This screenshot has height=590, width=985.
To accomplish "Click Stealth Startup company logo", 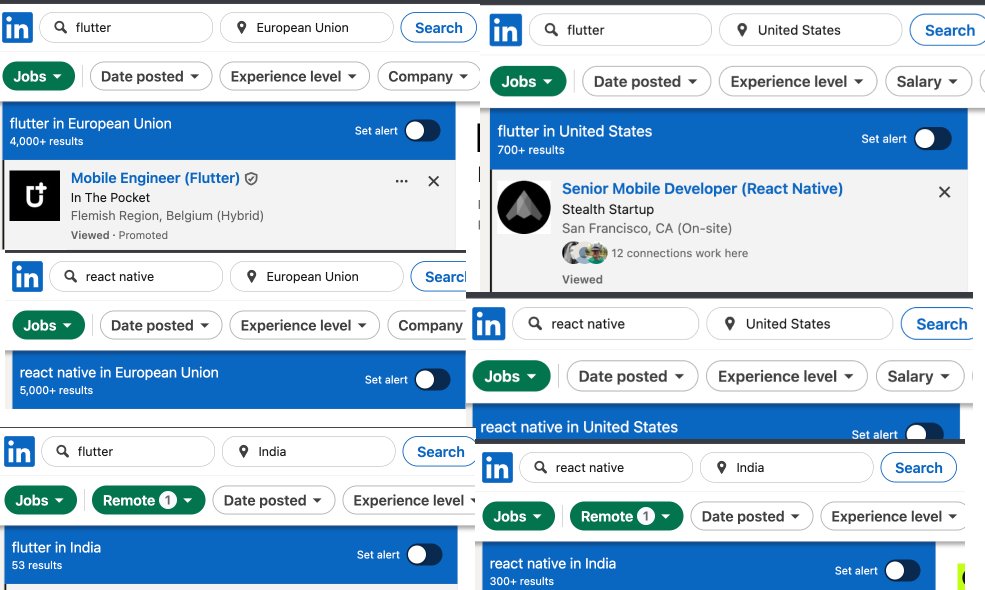I will coord(524,207).
